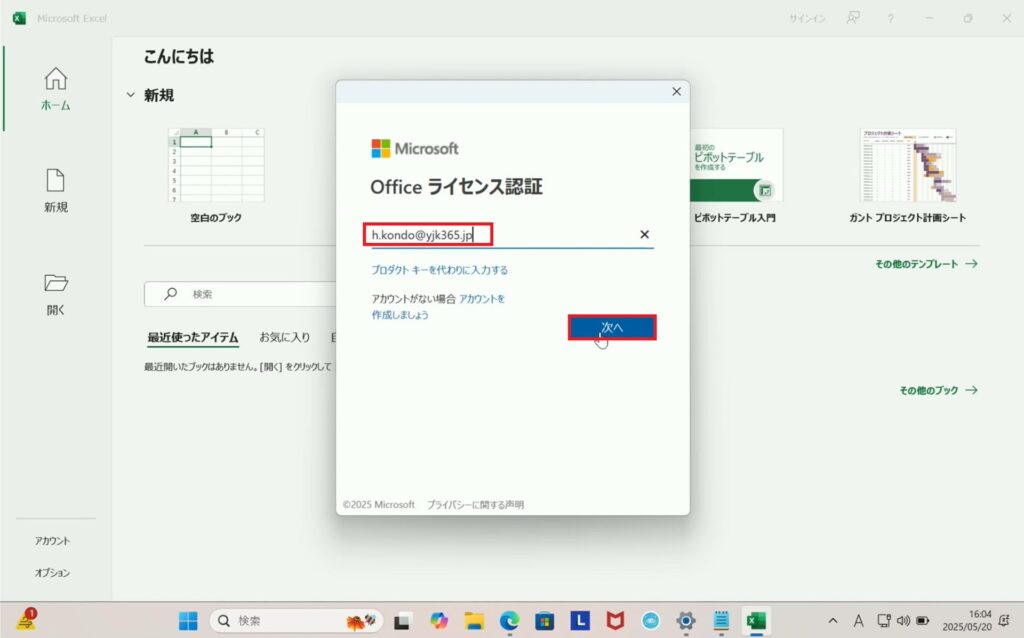Click the help question mark icon
Image resolution: width=1024 pixels, height=638 pixels.
891,18
